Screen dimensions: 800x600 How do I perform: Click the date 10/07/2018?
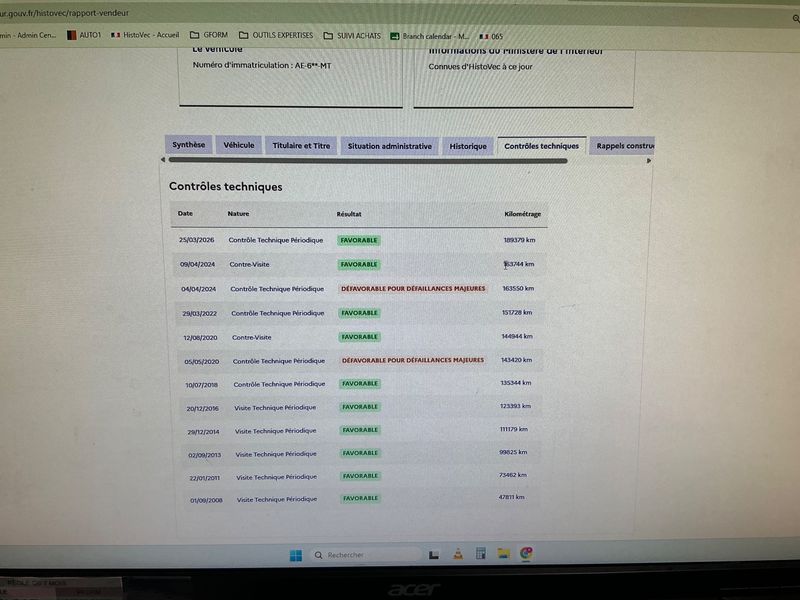tap(202, 385)
